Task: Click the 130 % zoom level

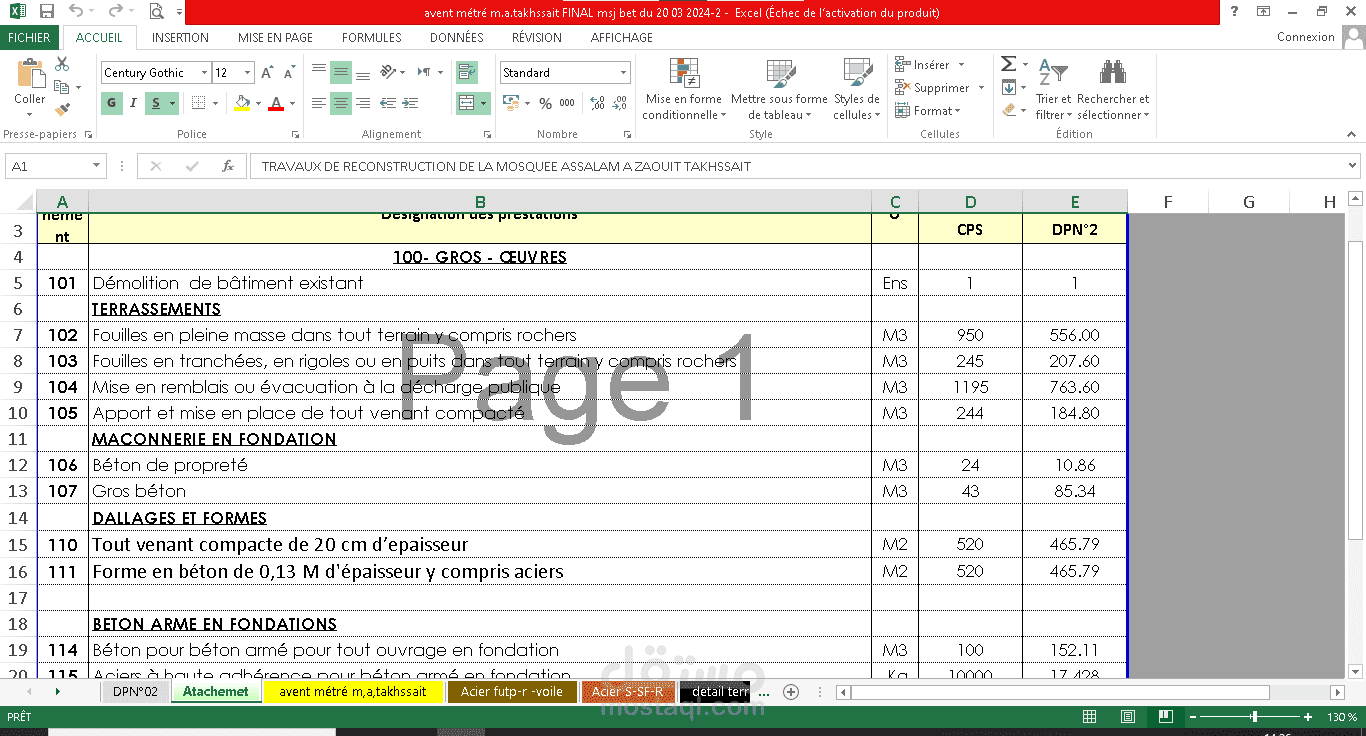Action: coord(1342,717)
